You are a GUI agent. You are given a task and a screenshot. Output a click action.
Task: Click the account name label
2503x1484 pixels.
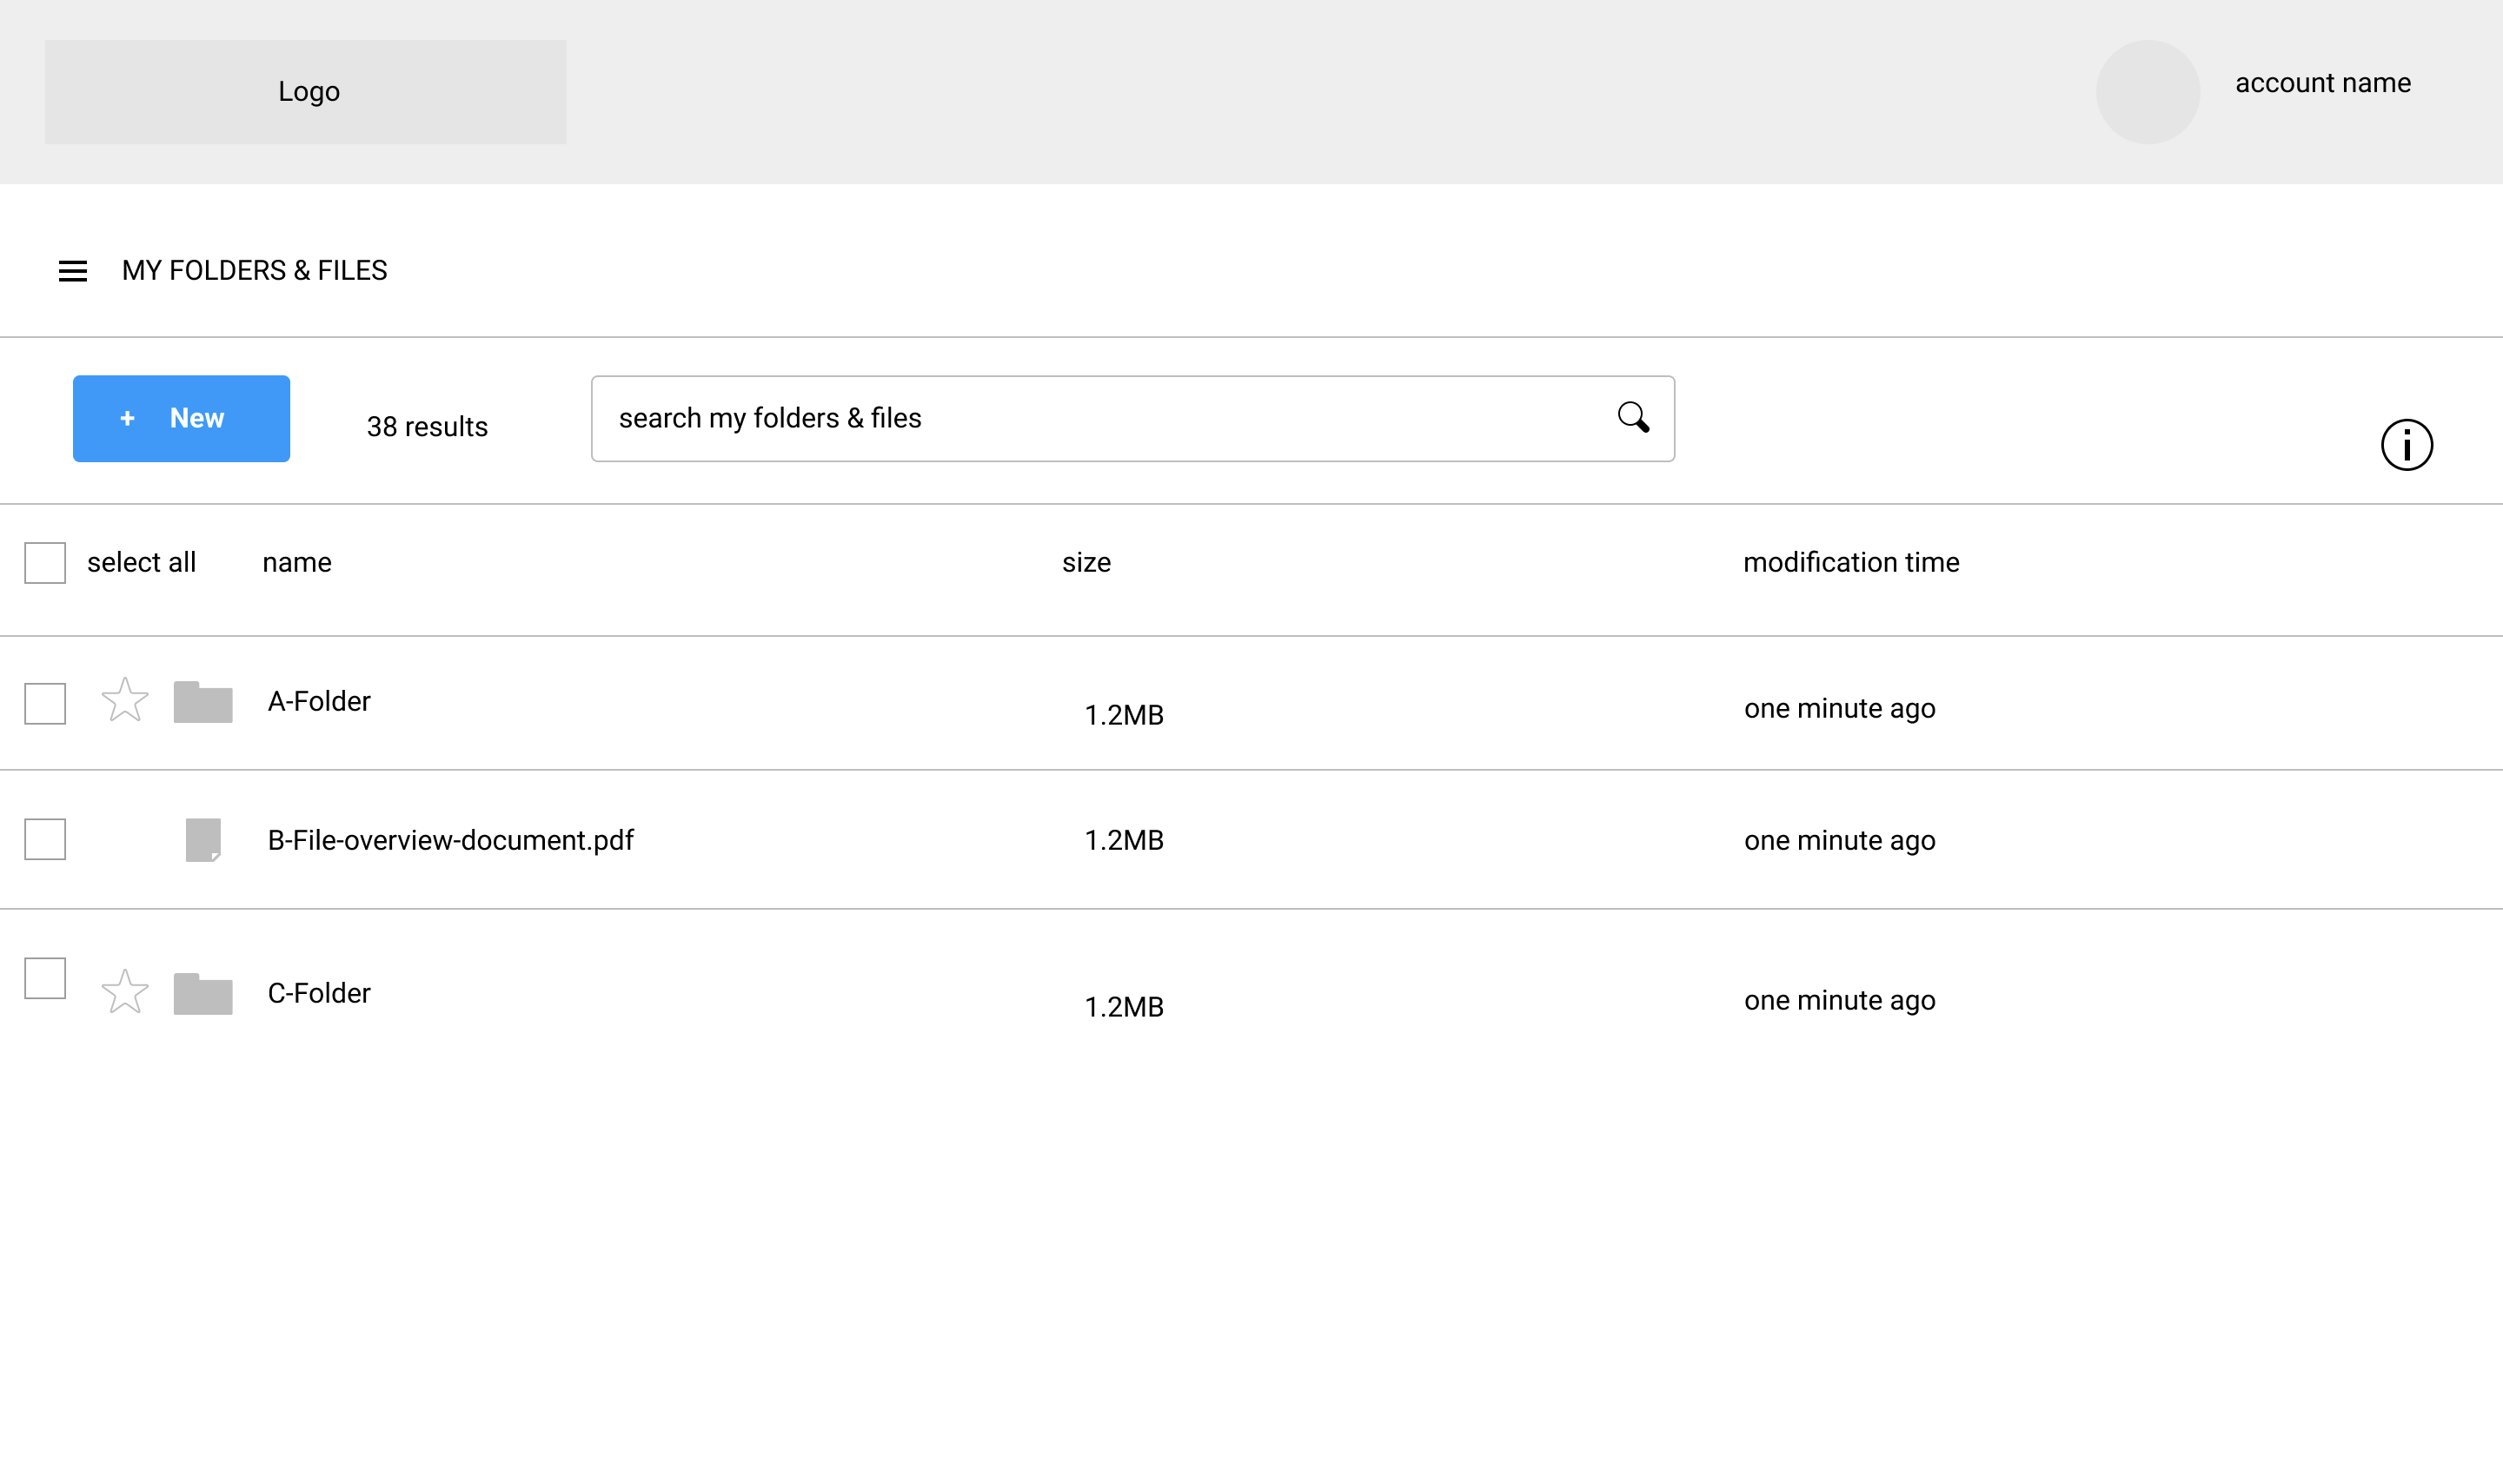pyautogui.click(x=2322, y=83)
